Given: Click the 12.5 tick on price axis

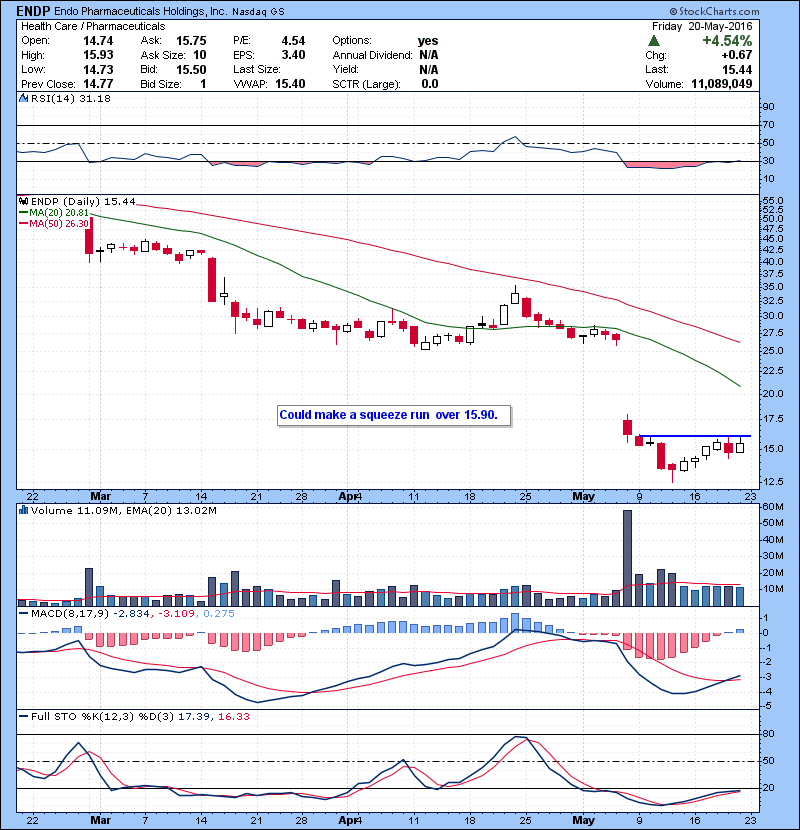Looking at the screenshot, I should [773, 482].
